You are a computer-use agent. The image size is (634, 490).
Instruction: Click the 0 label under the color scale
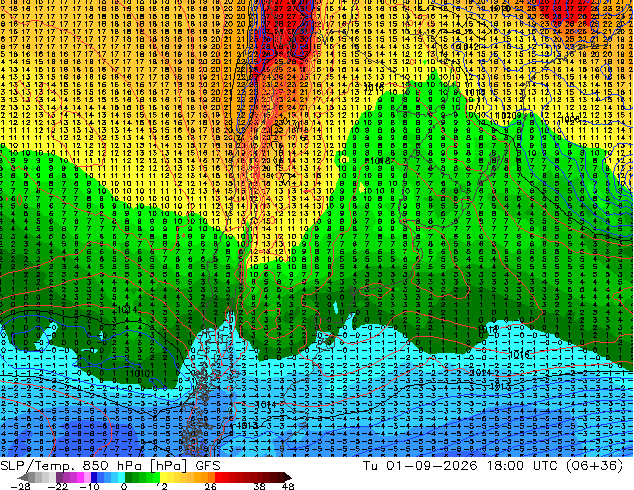pyautogui.click(x=124, y=486)
